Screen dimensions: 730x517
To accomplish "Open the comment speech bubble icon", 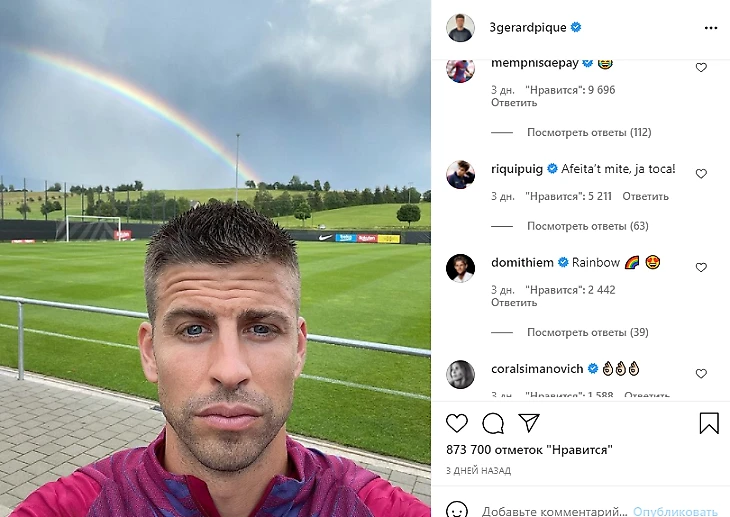I will point(493,423).
